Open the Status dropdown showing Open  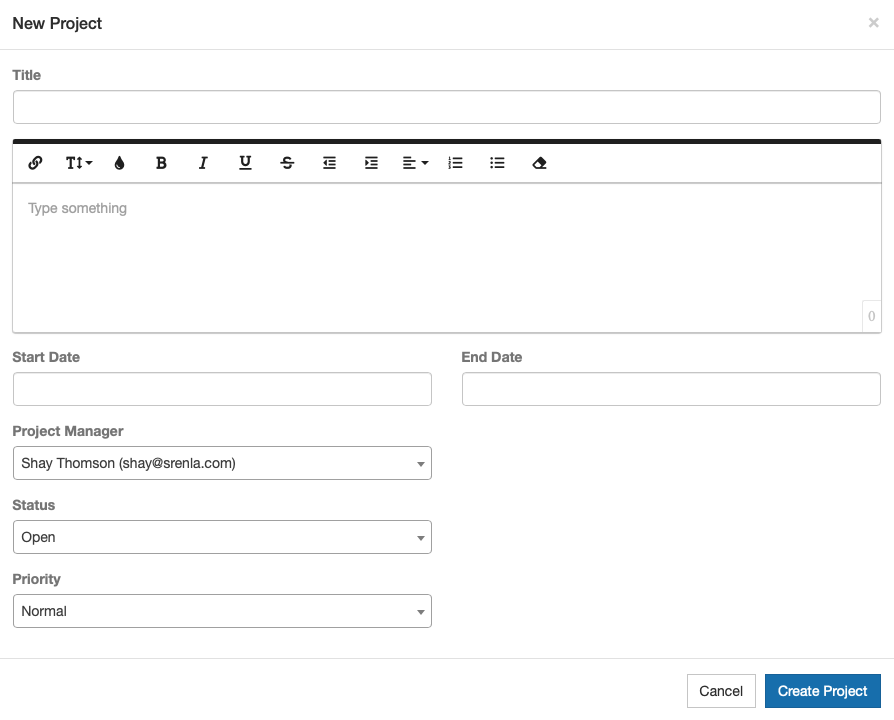(222, 537)
